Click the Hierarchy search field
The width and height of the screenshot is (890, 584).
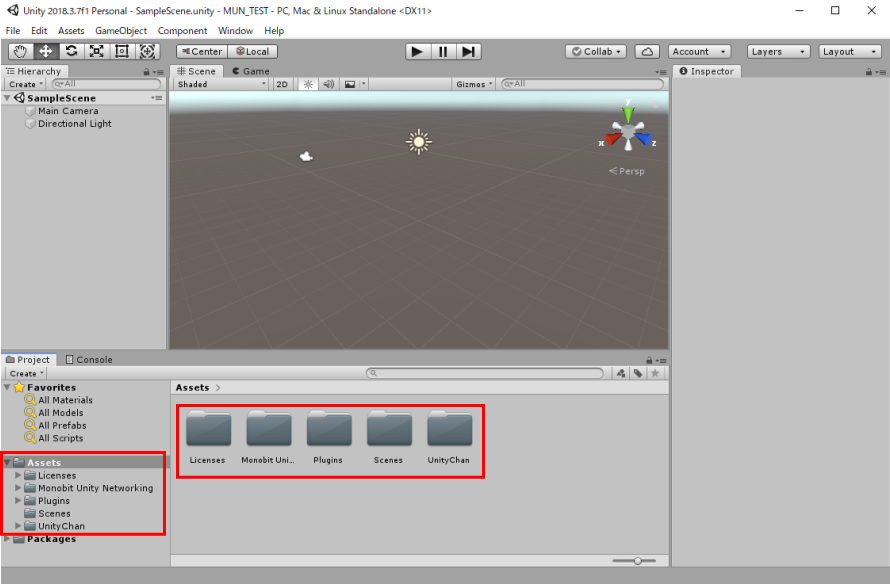click(107, 84)
